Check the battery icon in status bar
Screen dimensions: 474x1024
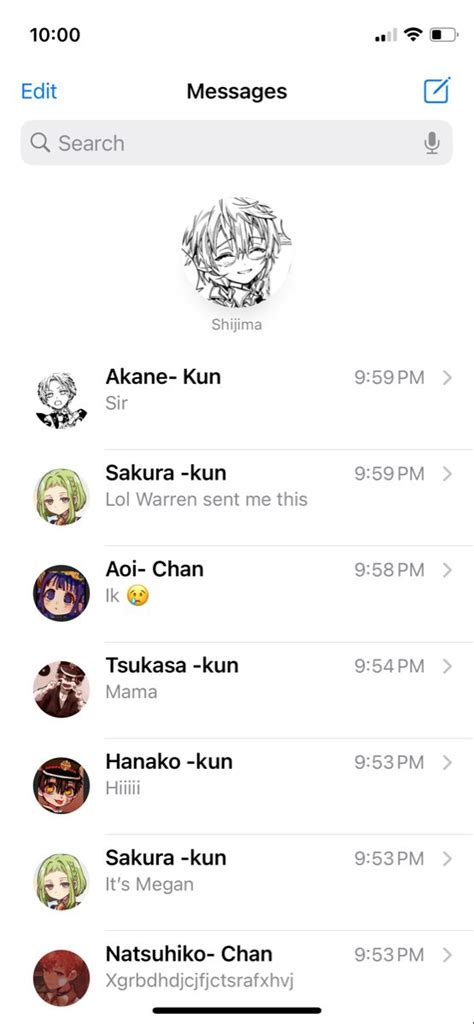tap(444, 35)
